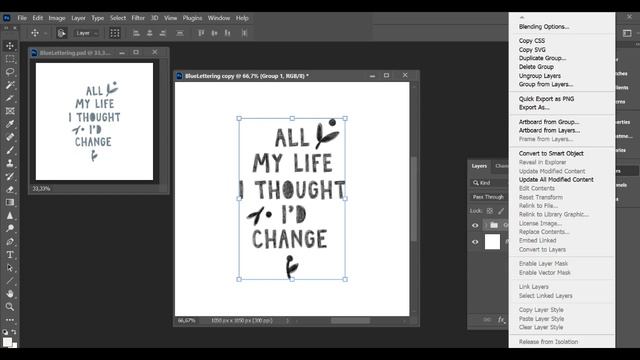Select the Lasso tool

[x=10, y=72]
